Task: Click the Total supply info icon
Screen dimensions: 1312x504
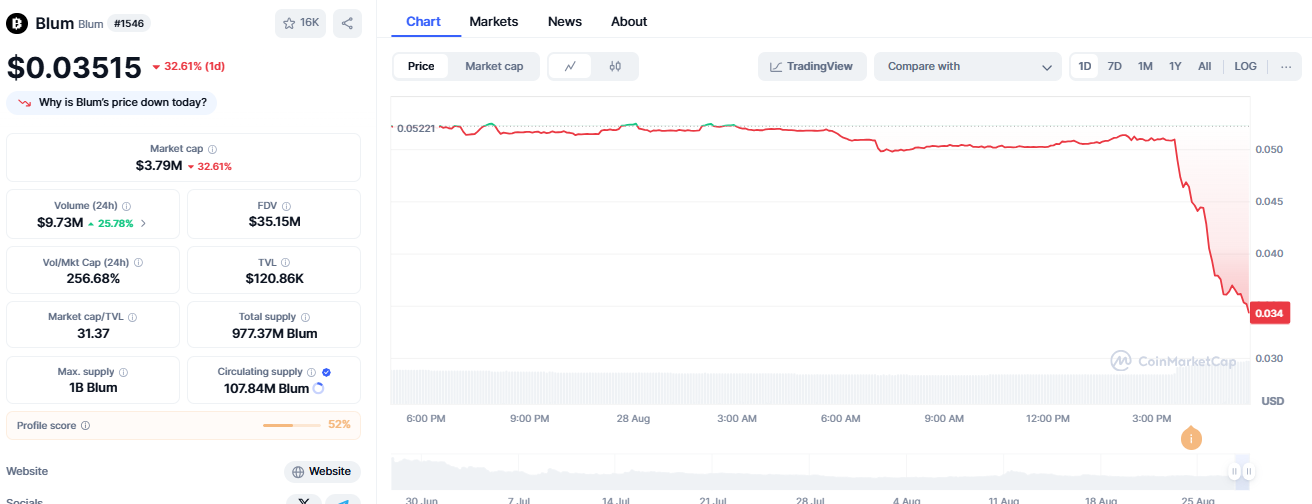Action: pyautogui.click(x=305, y=317)
